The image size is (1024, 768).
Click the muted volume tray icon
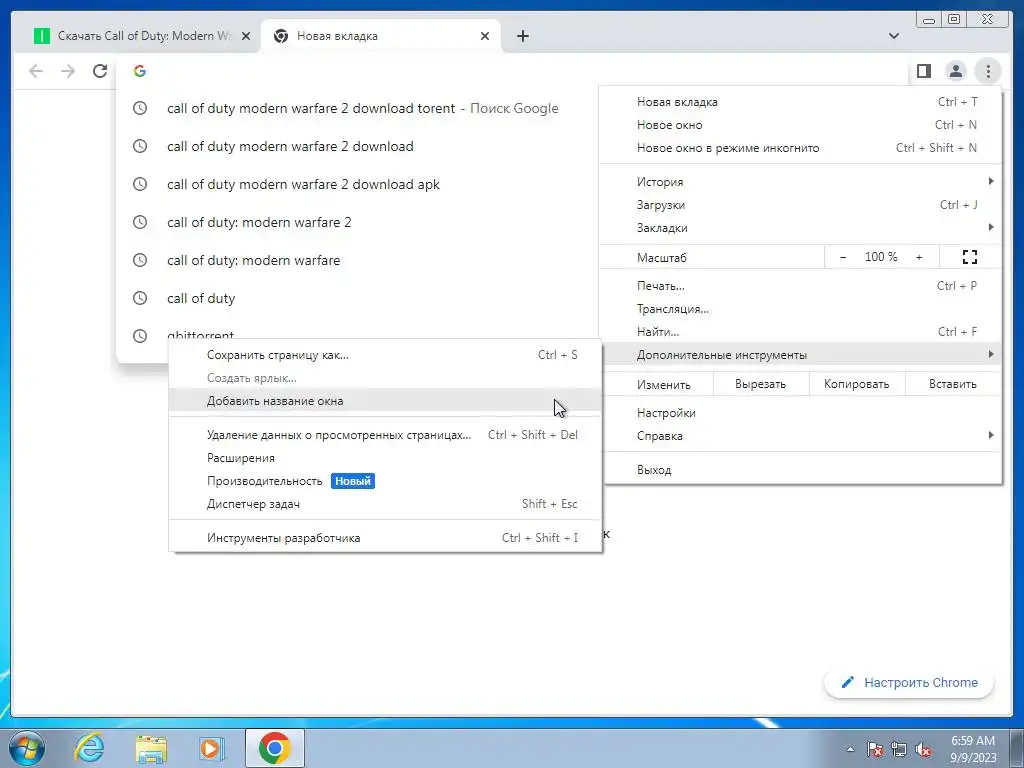pyautogui.click(x=923, y=749)
